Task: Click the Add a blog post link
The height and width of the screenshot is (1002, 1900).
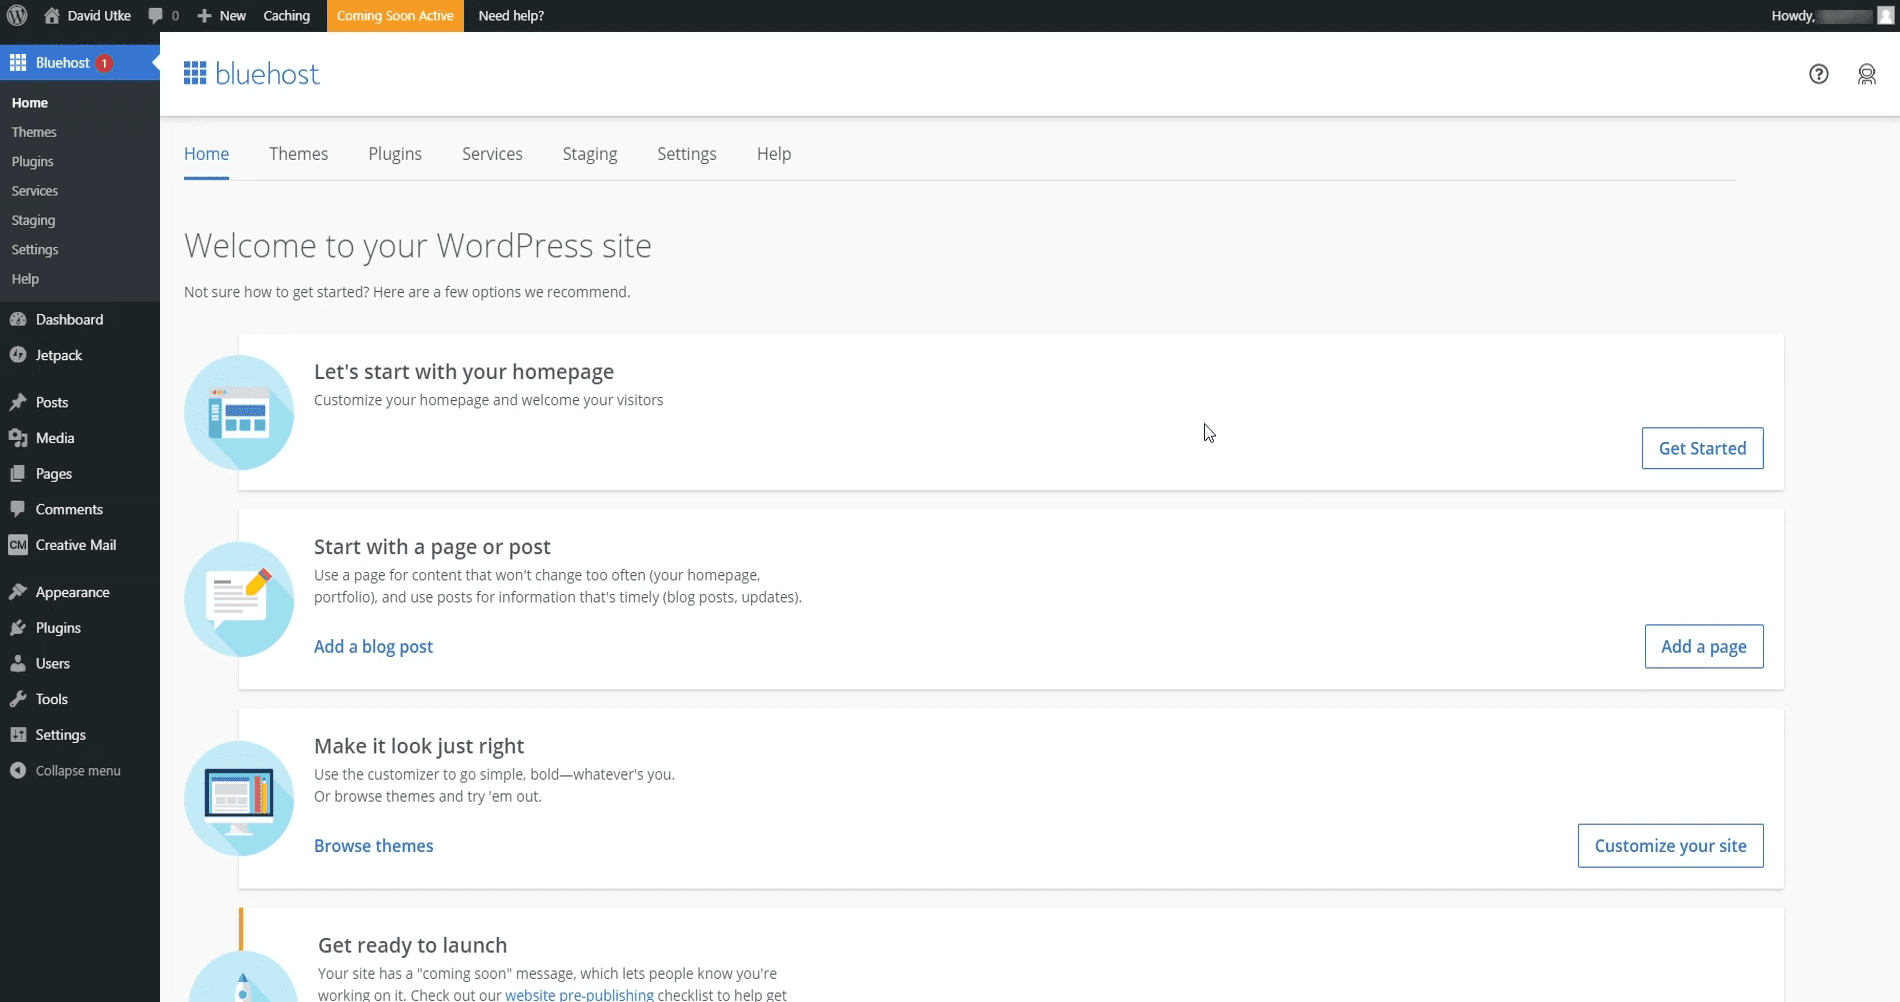Action: [373, 647]
